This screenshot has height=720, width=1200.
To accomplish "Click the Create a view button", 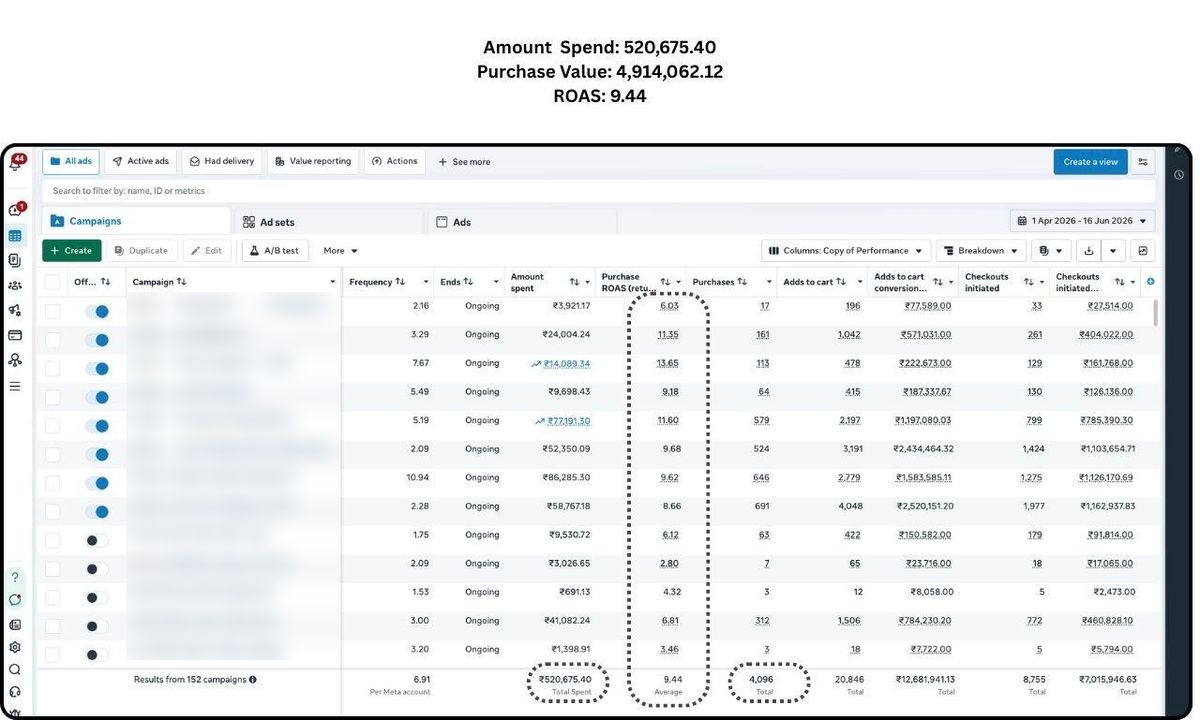I will click(x=1090, y=162).
